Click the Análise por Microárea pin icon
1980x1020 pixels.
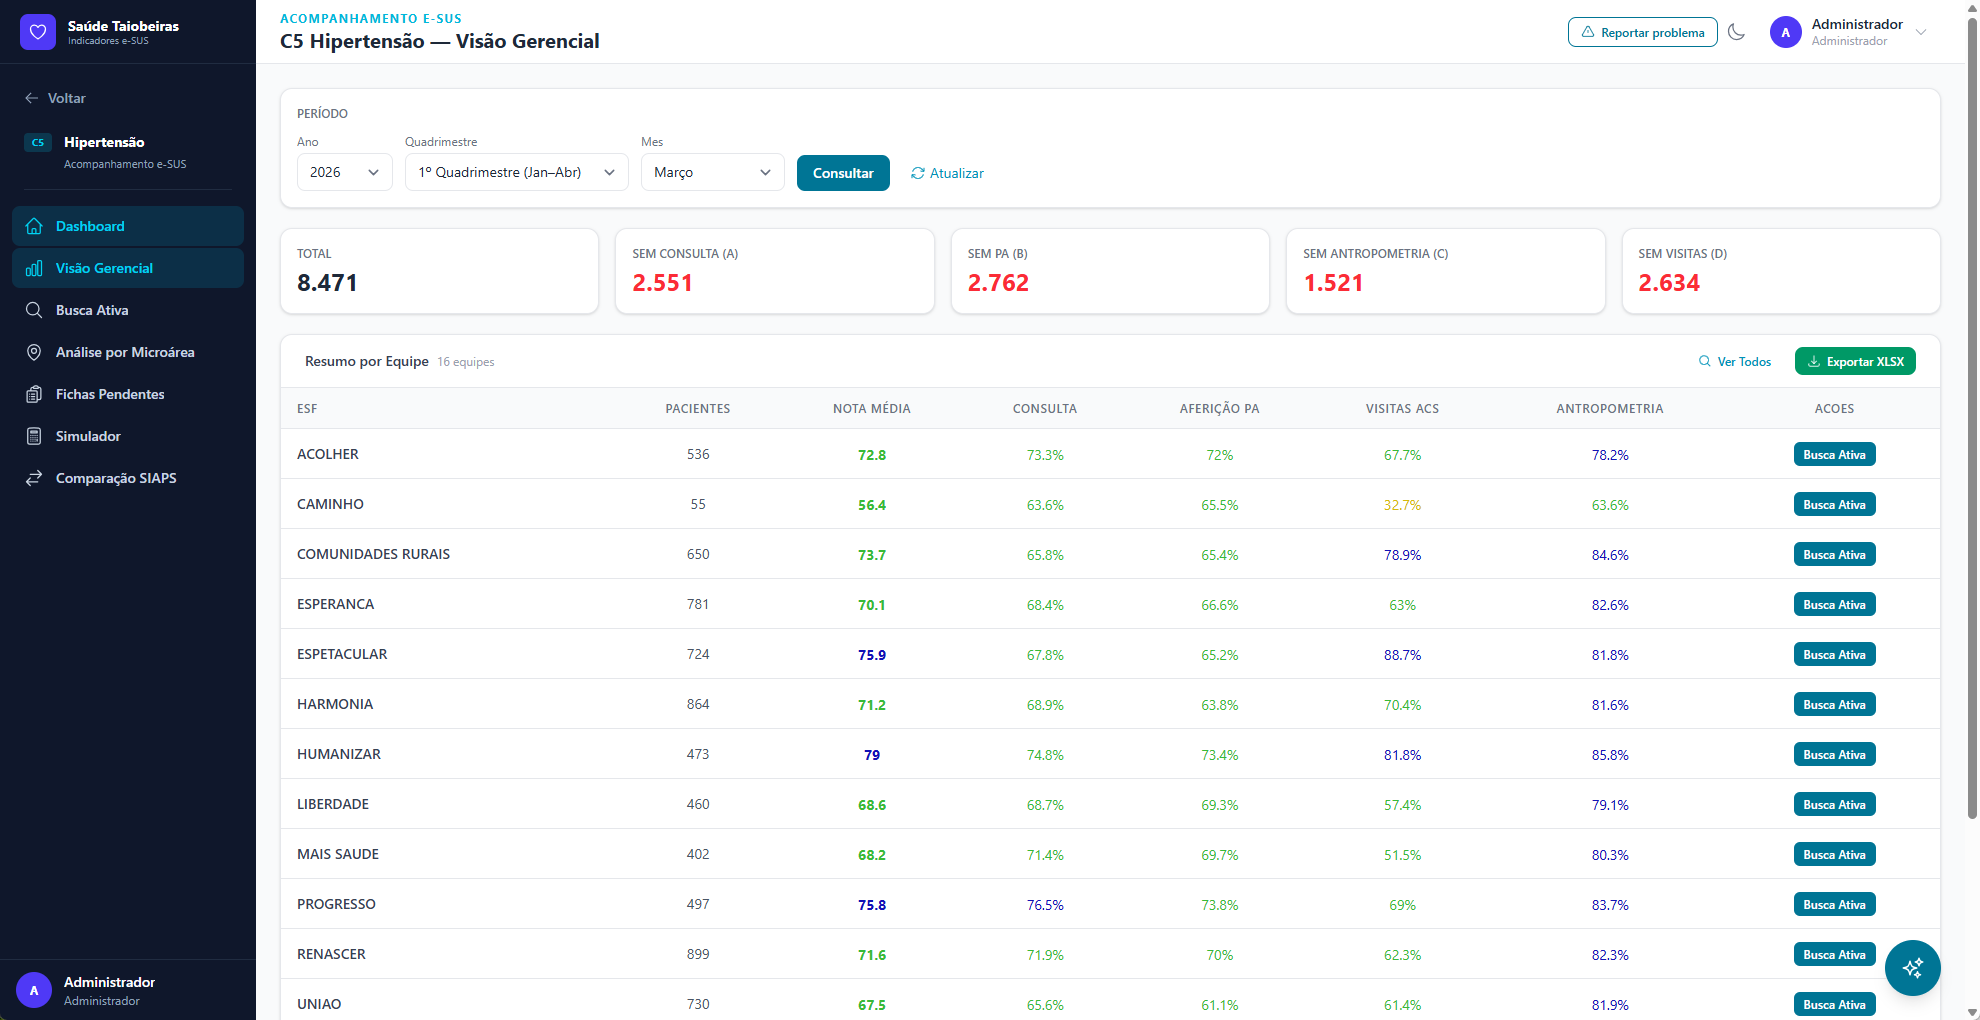point(34,352)
